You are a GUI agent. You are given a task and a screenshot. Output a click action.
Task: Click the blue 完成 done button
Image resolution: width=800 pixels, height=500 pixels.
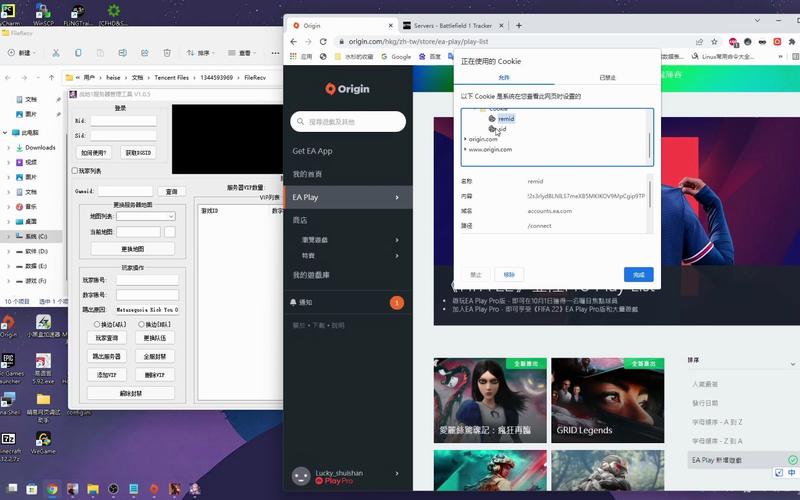pos(638,274)
